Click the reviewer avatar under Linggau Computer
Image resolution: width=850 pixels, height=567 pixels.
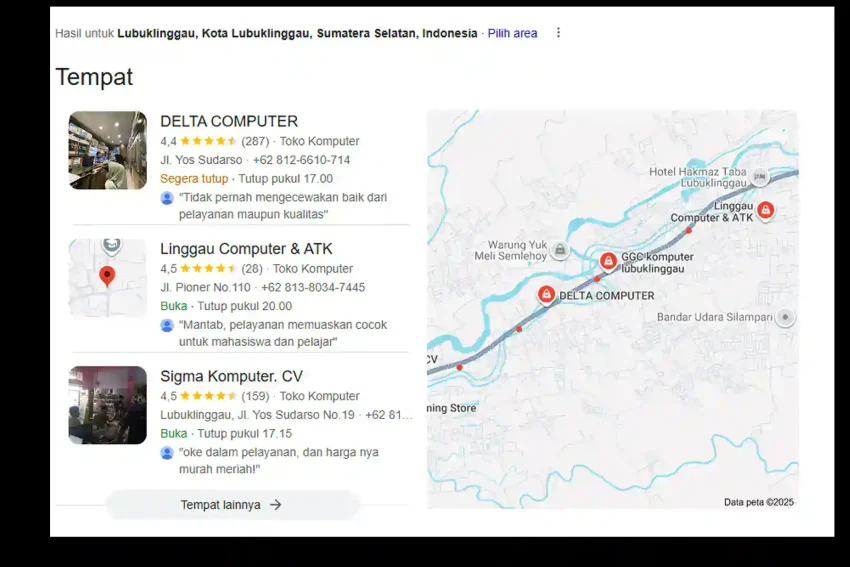tap(167, 325)
